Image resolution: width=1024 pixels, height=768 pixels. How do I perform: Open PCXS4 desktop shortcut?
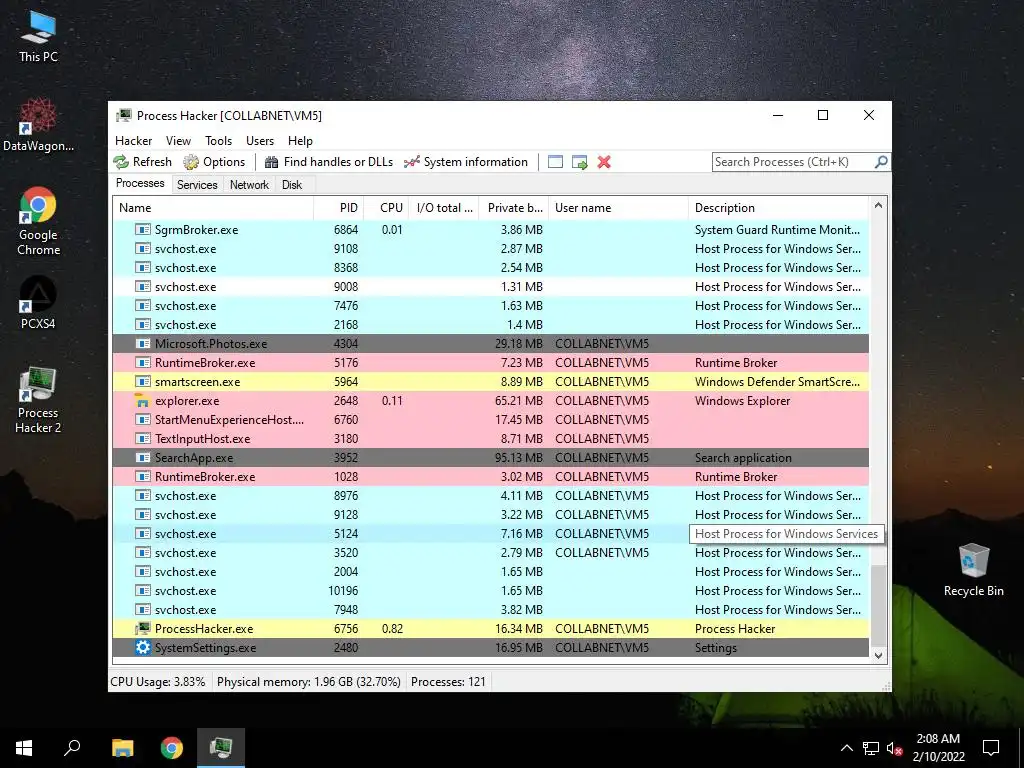(38, 302)
